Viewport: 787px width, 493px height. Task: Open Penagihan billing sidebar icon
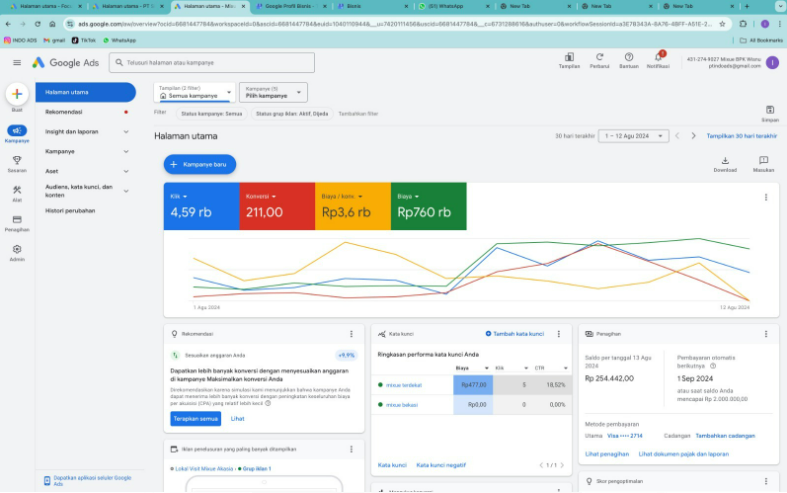[x=16, y=219]
